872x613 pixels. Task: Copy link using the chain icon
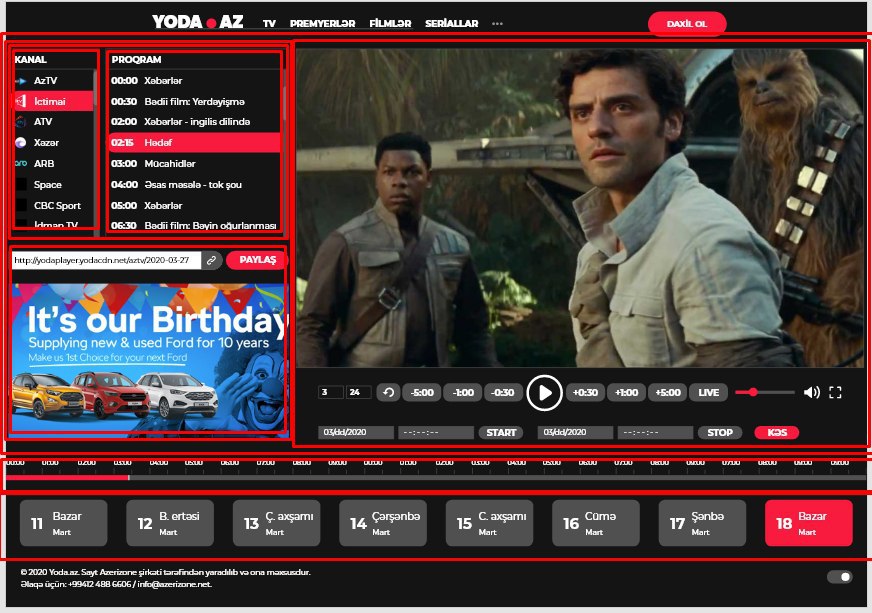211,260
